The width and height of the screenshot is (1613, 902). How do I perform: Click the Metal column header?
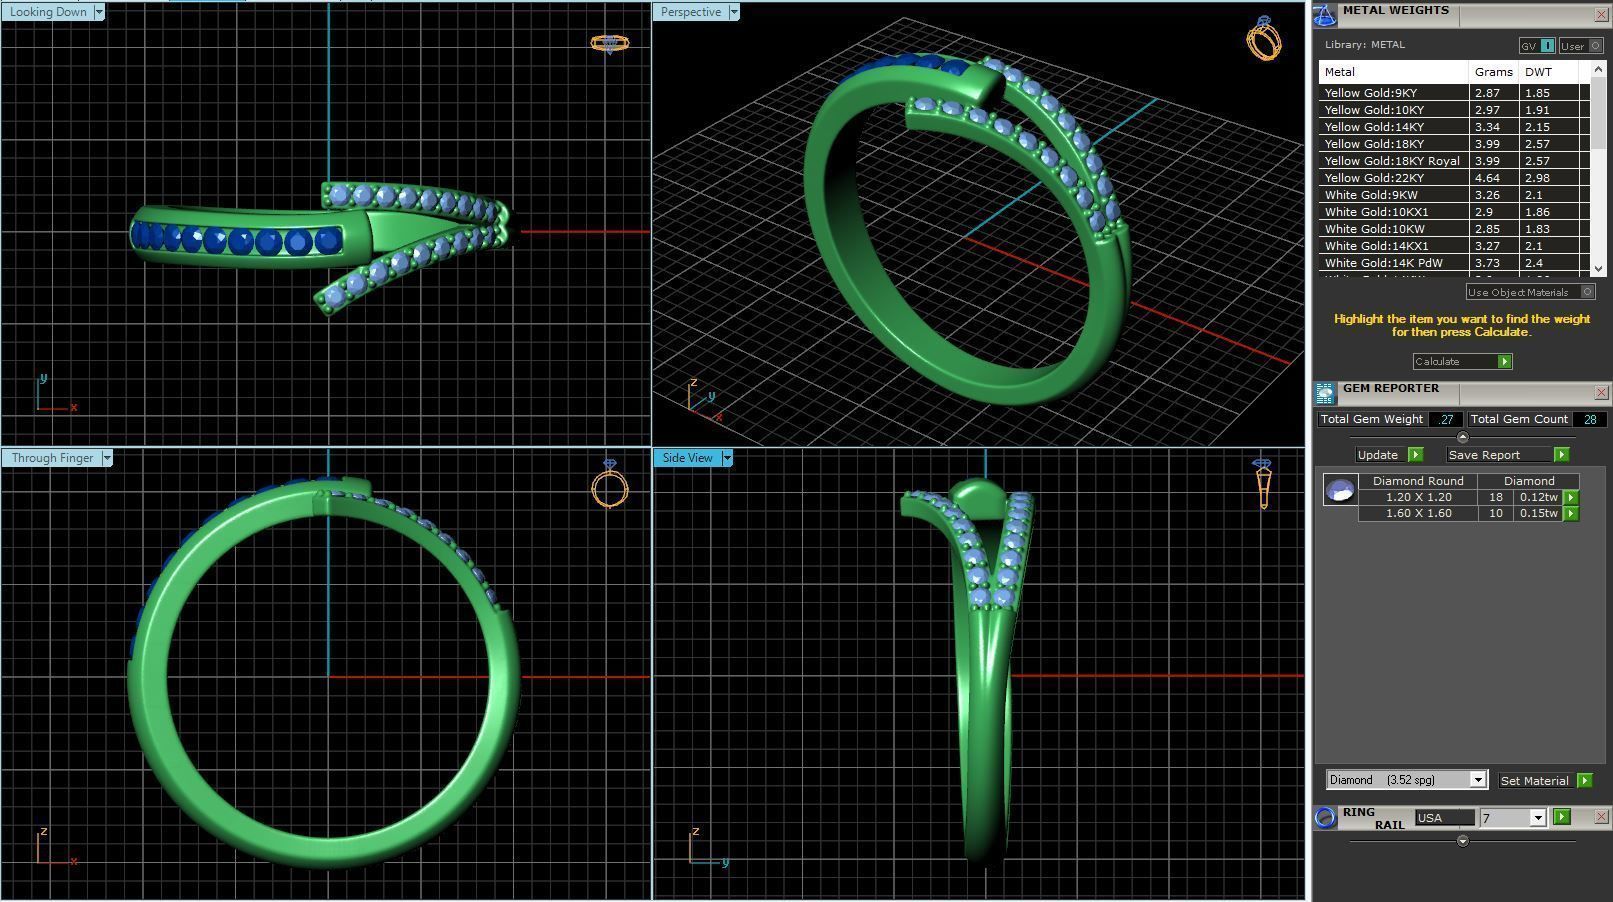point(1393,72)
